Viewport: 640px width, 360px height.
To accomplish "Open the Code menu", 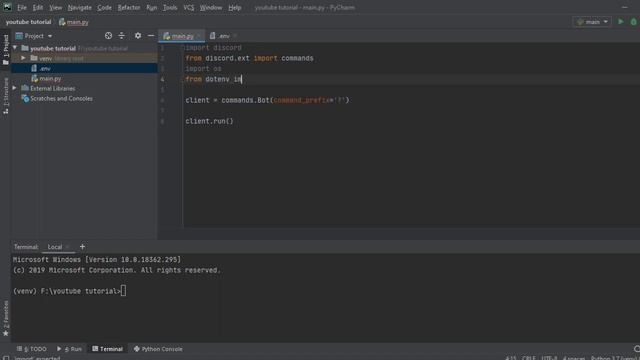I will point(104,7).
